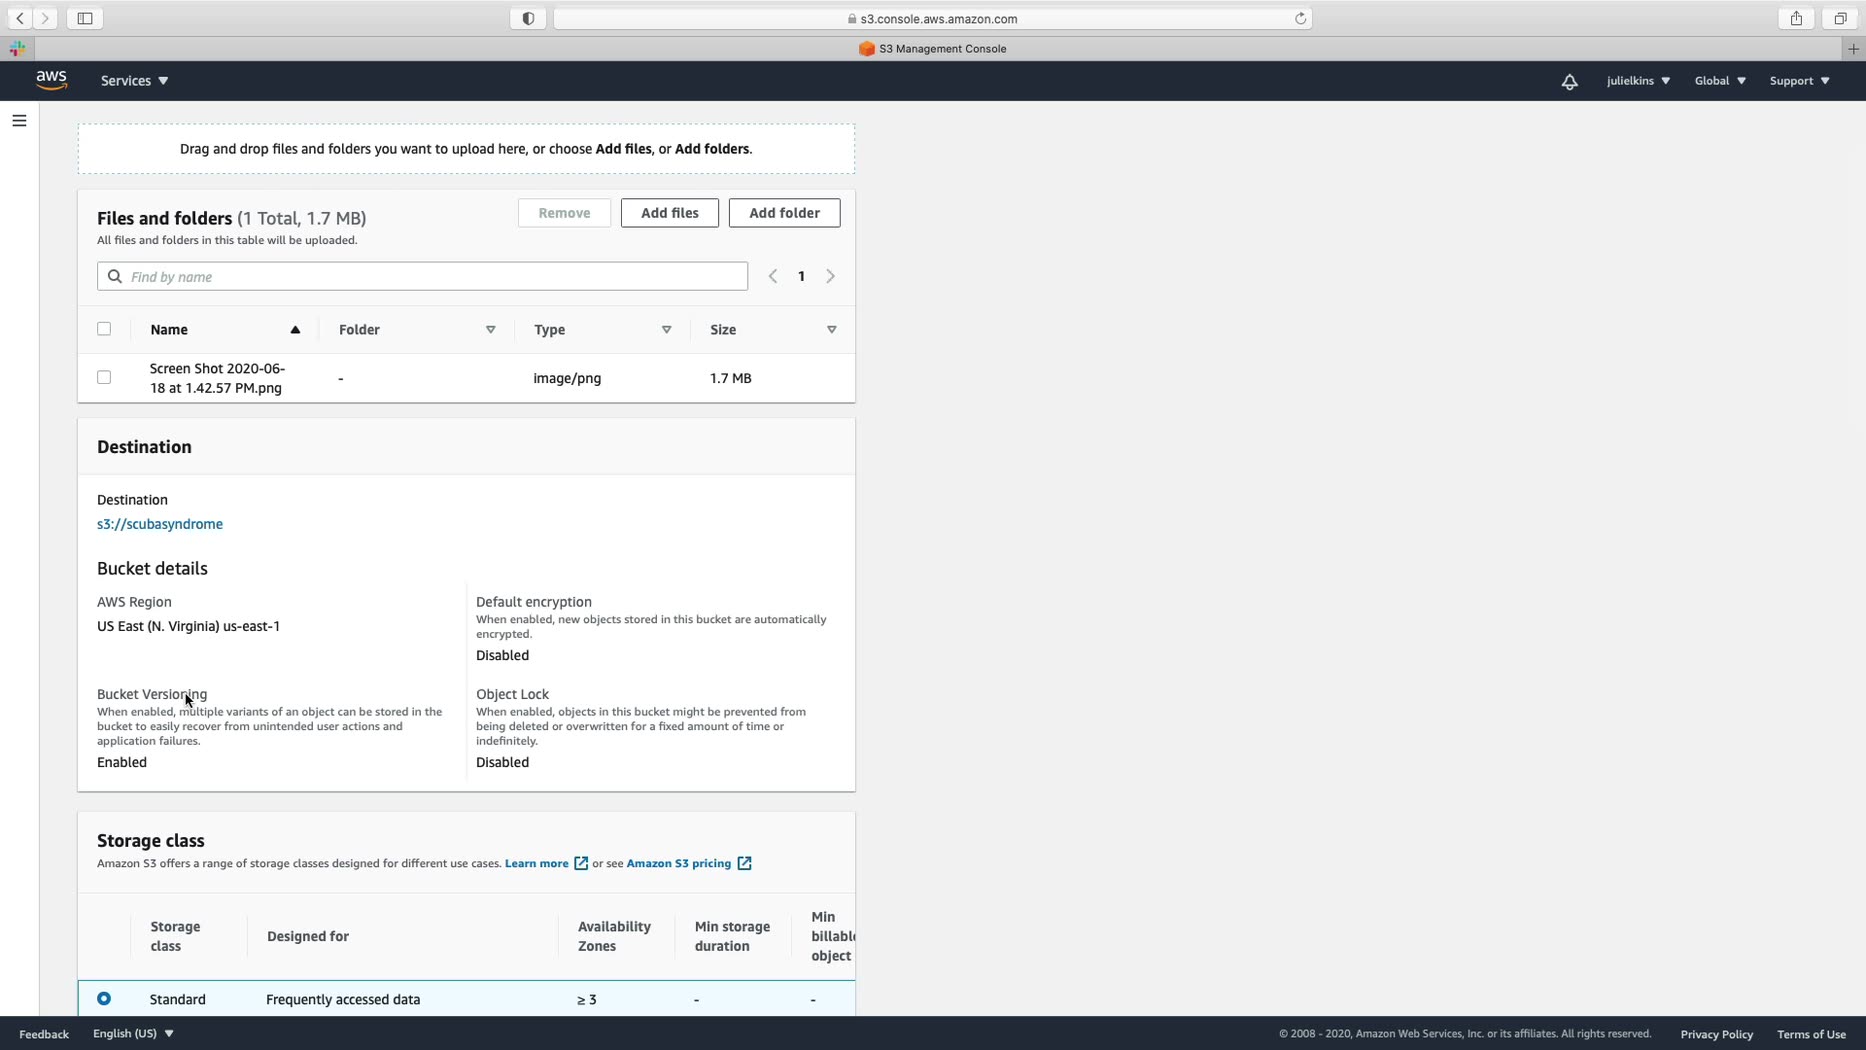
Task: Check the Screen Shot 2020-06-18 file row
Action: (x=104, y=377)
